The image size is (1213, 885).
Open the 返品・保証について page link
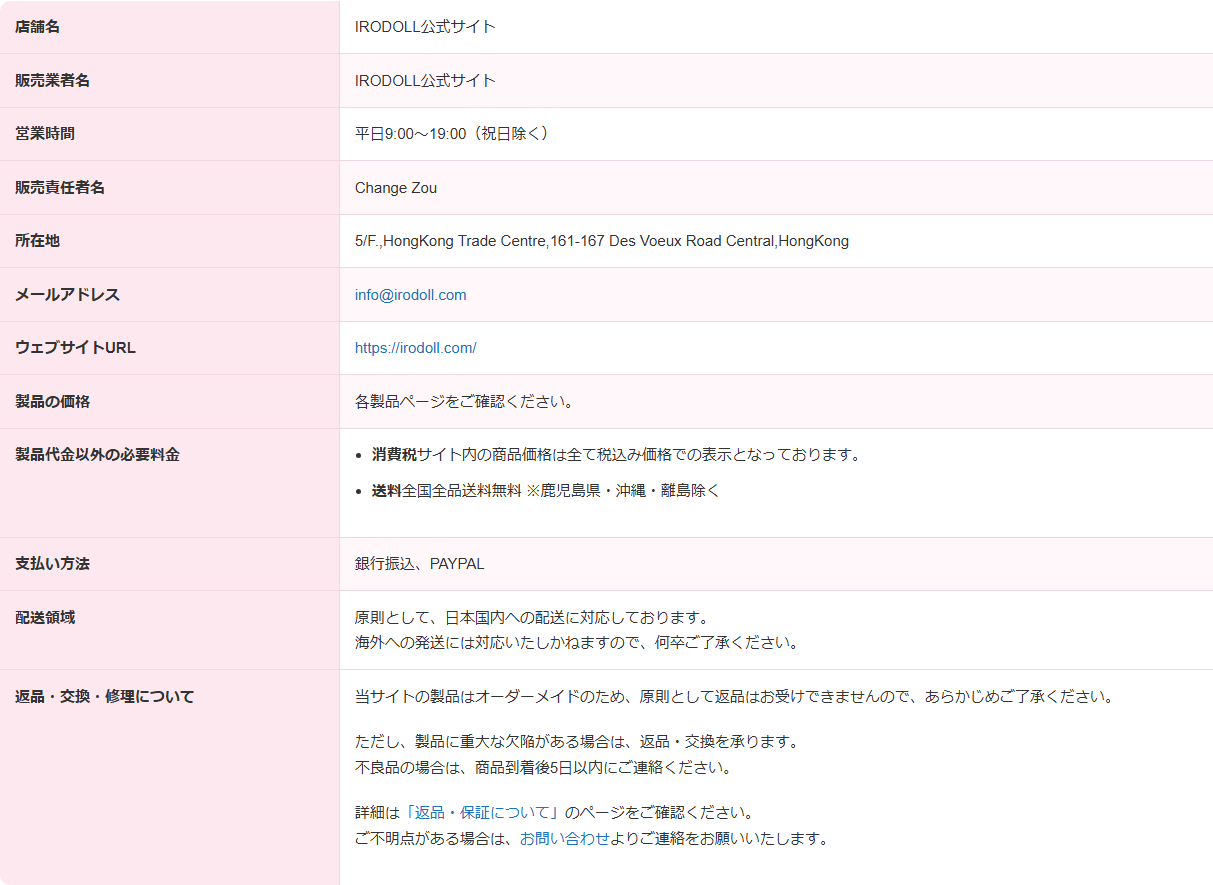482,812
